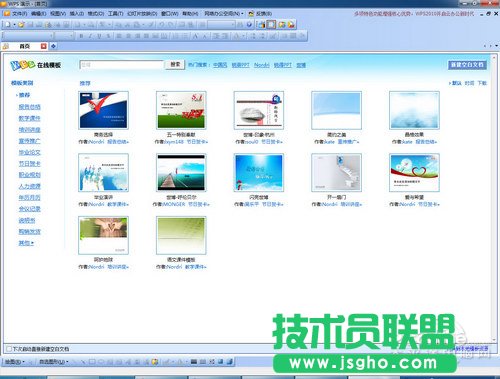Open the 五一特别奉献 template thumbnail

[181, 110]
